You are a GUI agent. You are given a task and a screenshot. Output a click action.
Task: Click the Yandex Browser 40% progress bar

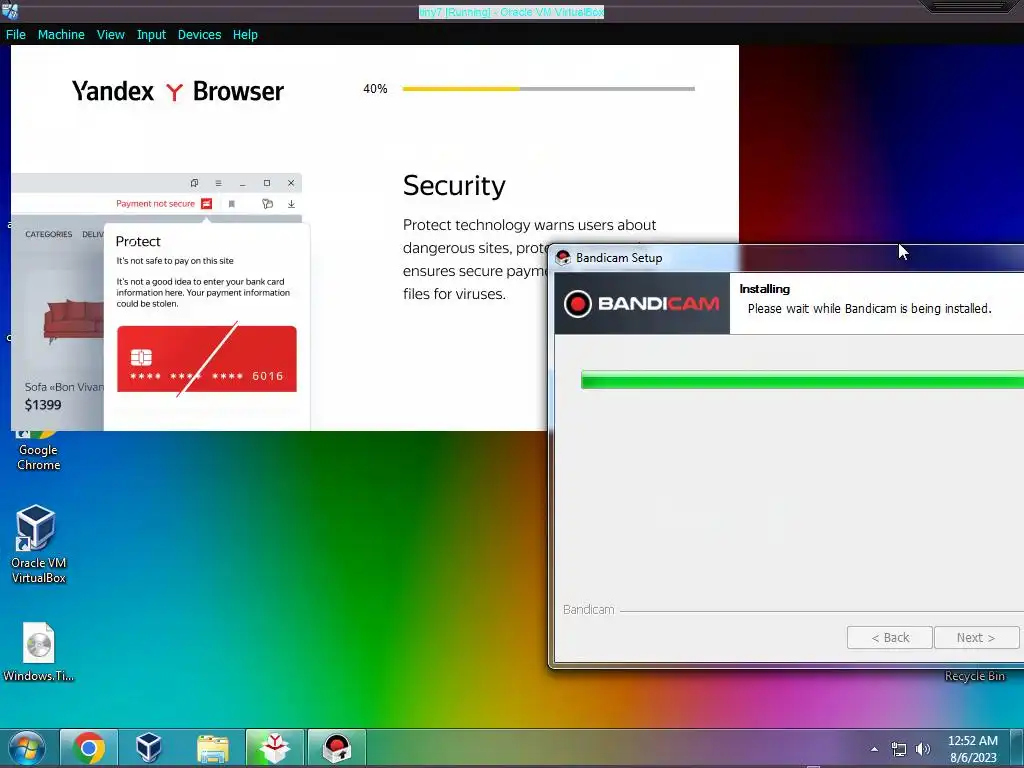tap(549, 88)
